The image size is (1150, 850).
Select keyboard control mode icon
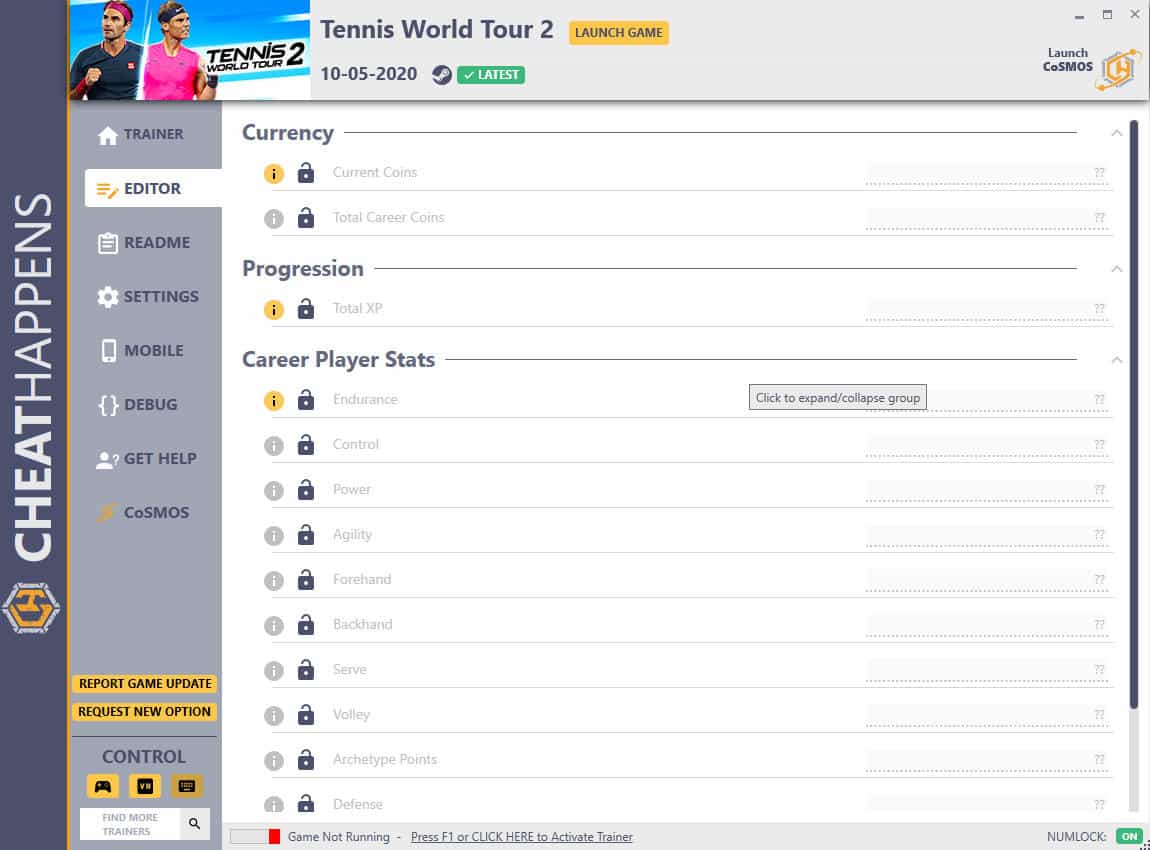coord(186,786)
